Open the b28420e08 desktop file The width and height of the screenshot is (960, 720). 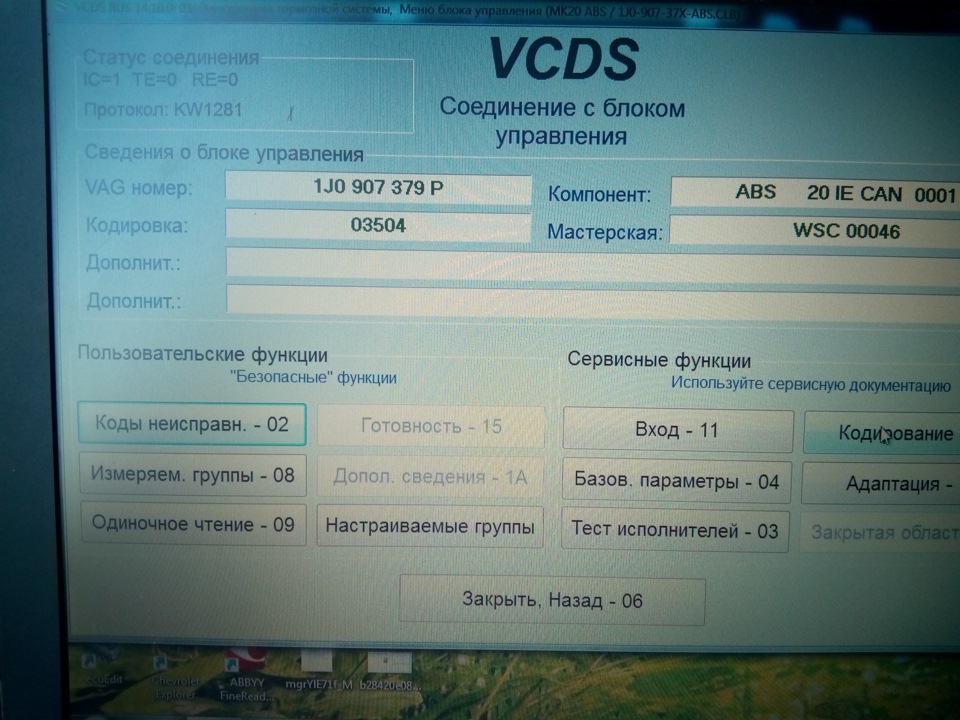[390, 672]
